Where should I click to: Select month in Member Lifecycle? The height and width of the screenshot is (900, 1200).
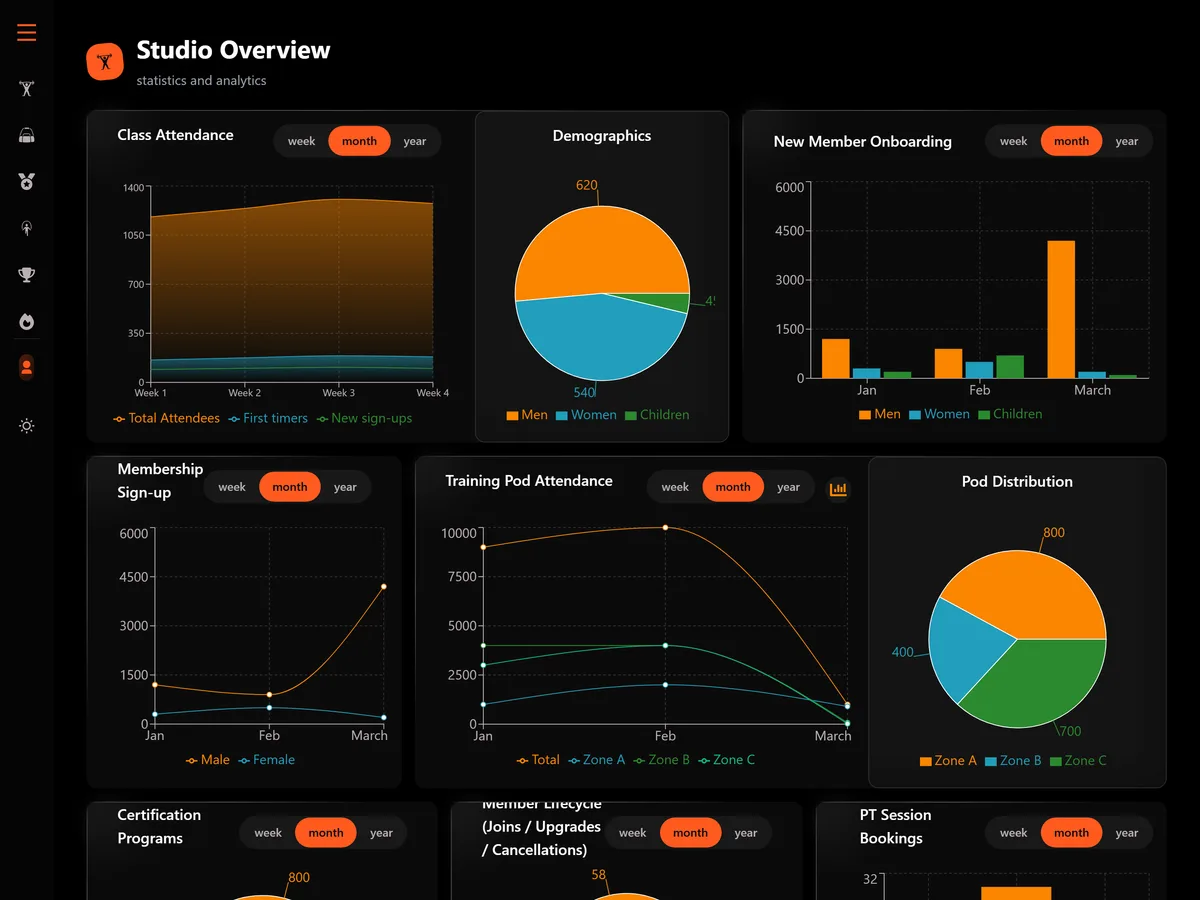(690, 833)
